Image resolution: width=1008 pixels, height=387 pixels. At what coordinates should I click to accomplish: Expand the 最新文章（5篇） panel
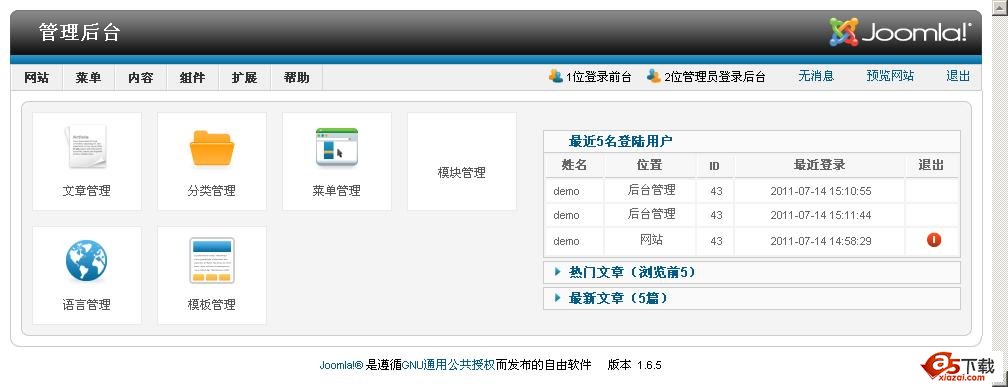(752, 298)
